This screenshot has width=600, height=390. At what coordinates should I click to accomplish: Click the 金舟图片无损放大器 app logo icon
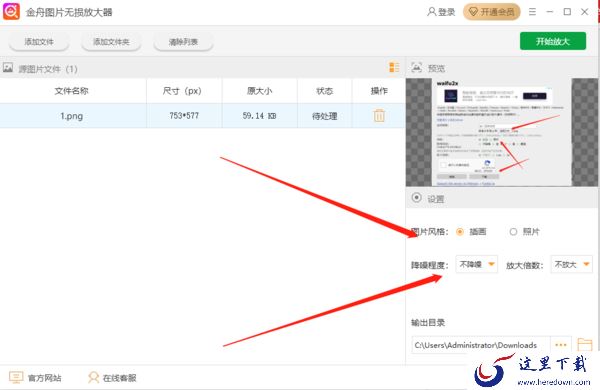pyautogui.click(x=11, y=11)
